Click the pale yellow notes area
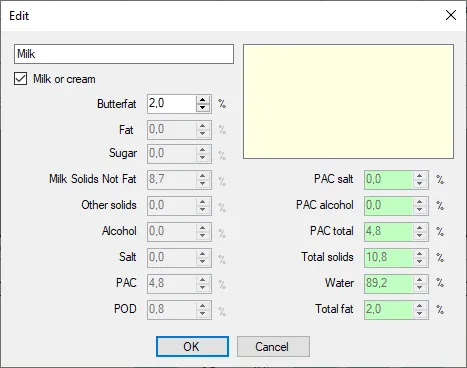The width and height of the screenshot is (467, 368). pyautogui.click(x=348, y=101)
